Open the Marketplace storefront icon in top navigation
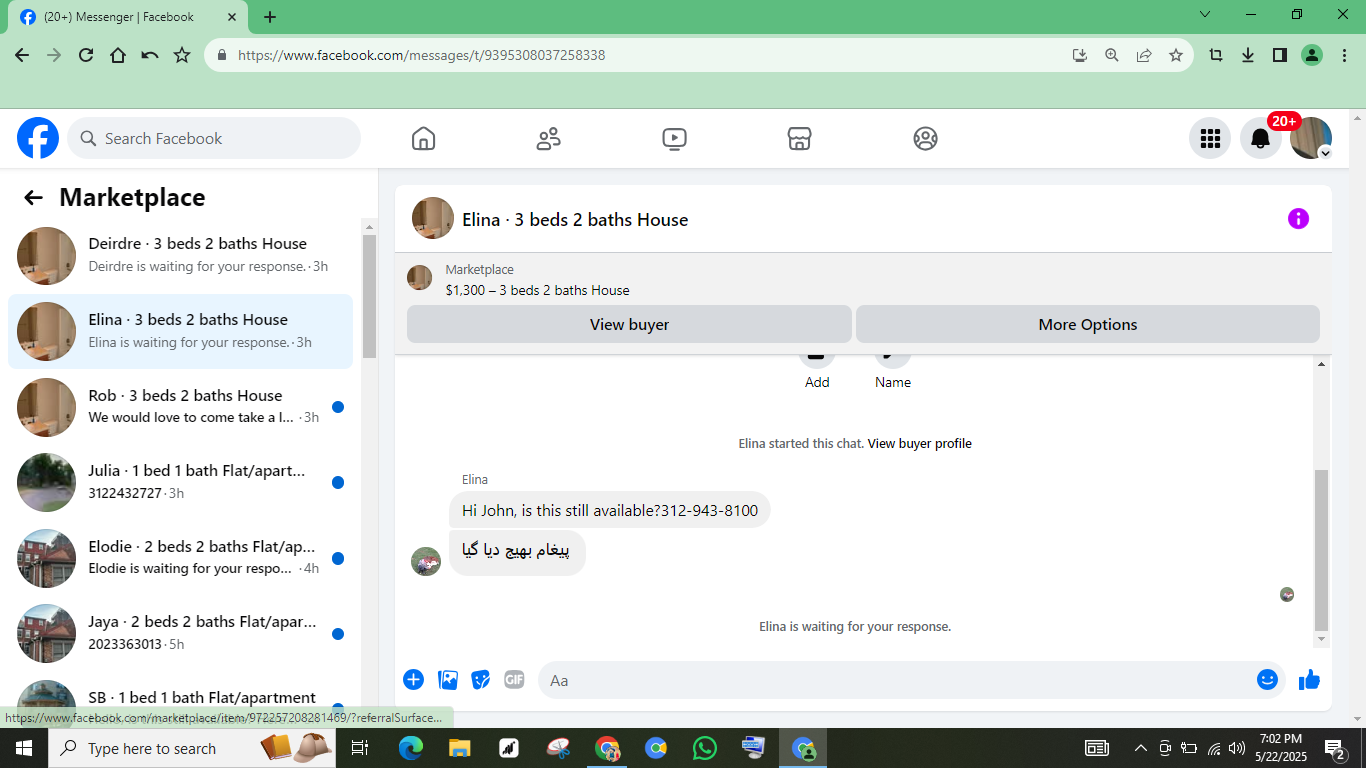The height and width of the screenshot is (768, 1366). pyautogui.click(x=799, y=138)
